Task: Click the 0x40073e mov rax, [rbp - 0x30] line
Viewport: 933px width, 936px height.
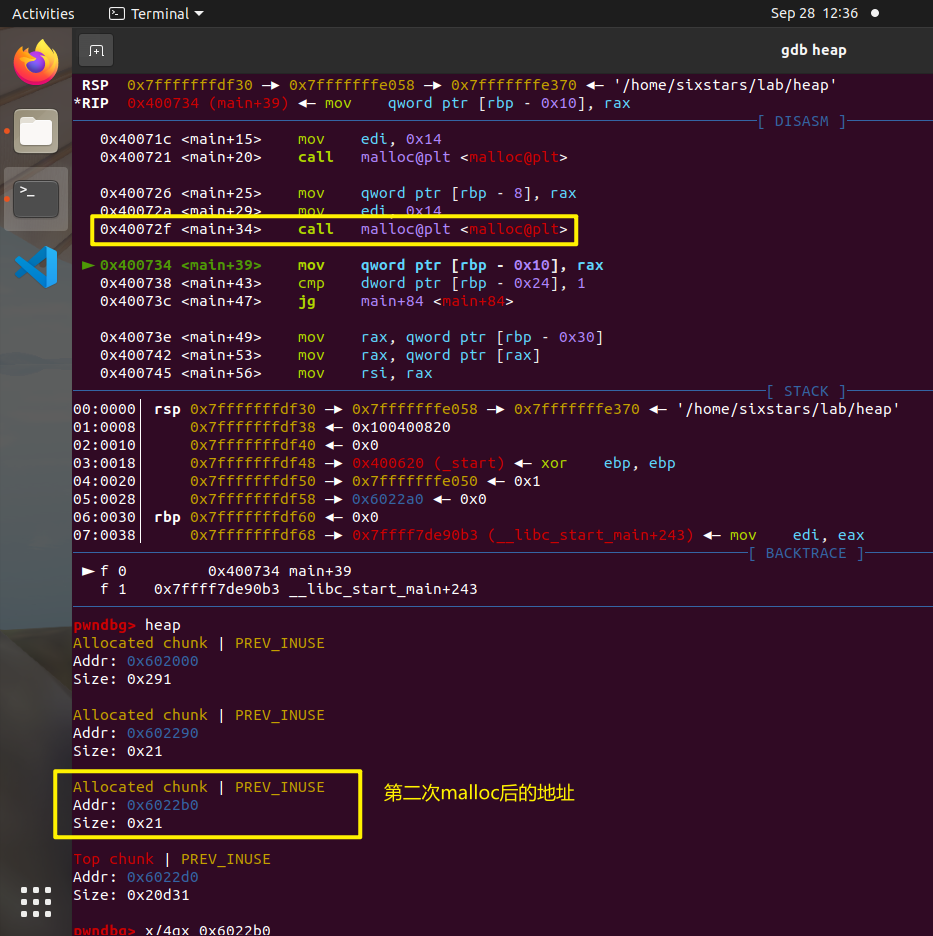Action: (352, 337)
